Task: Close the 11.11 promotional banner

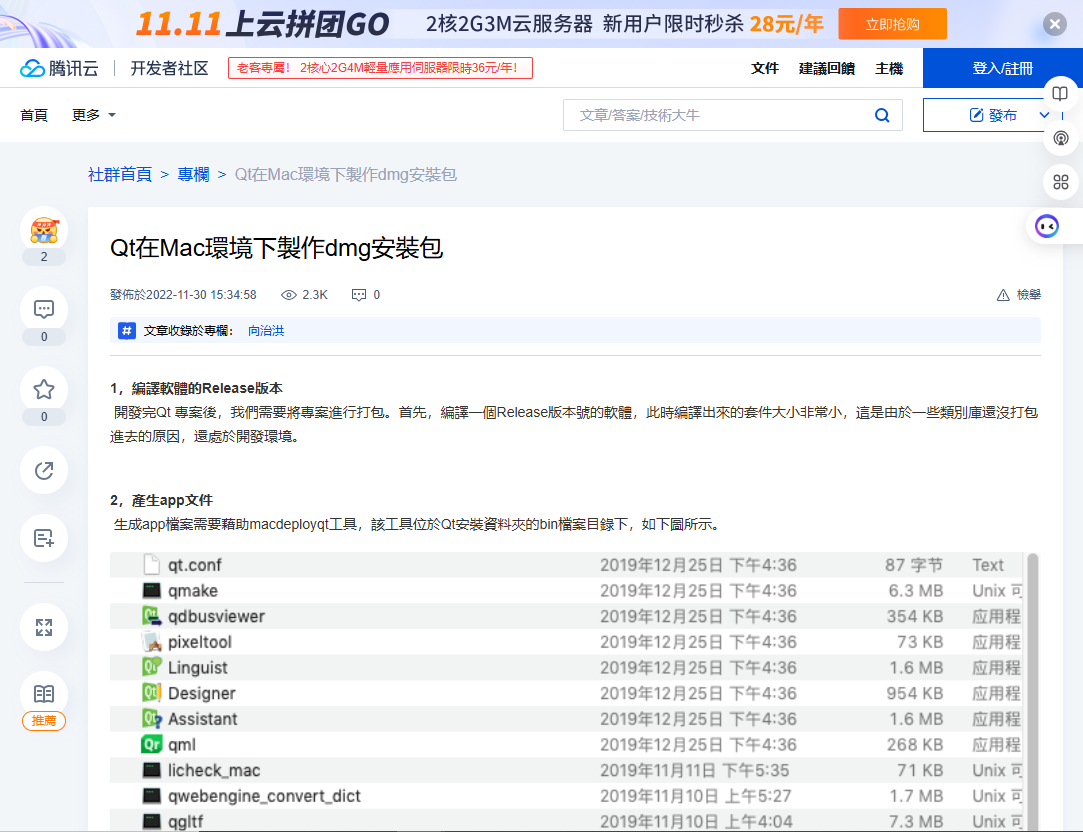Action: (1054, 24)
